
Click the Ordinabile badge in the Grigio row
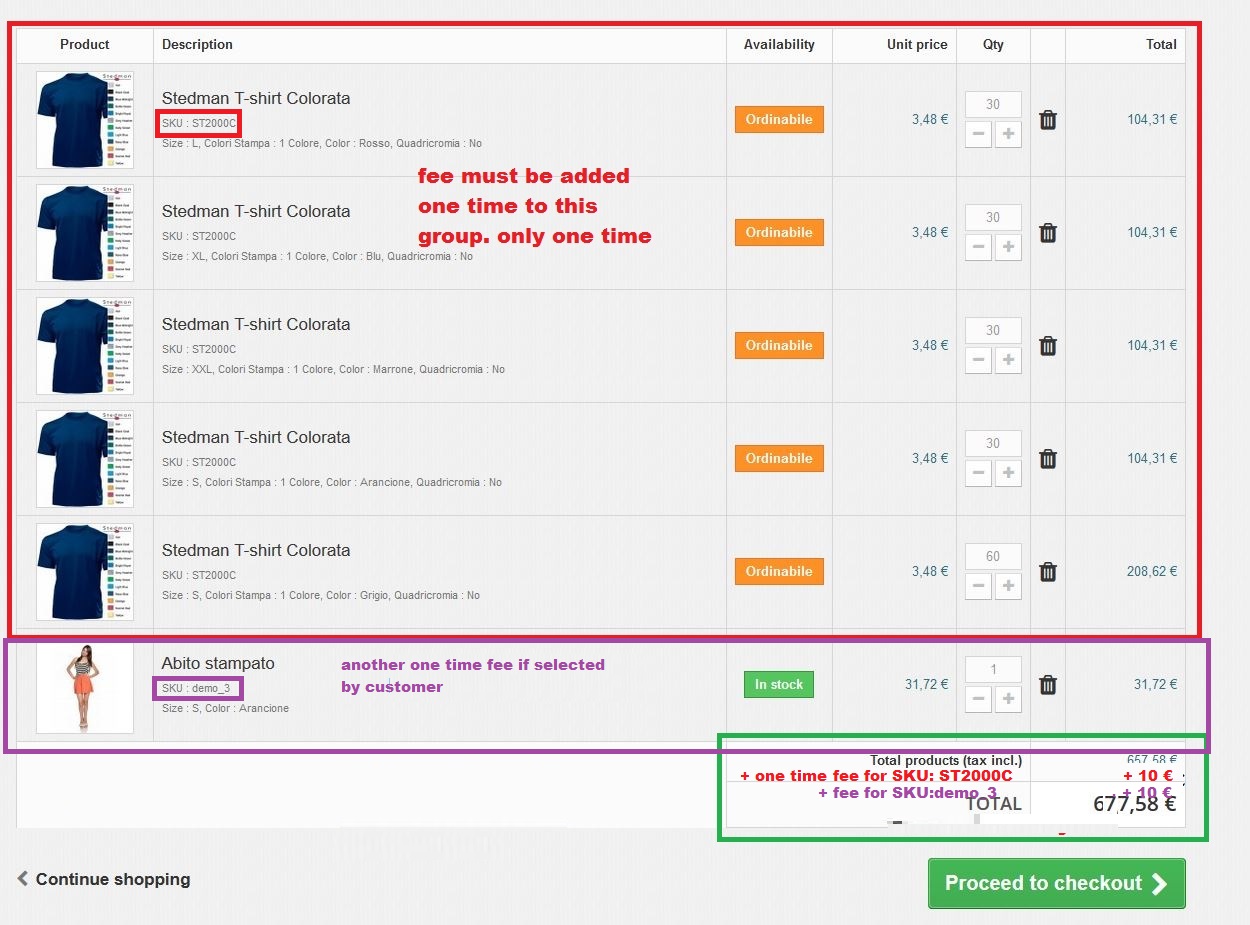tap(779, 571)
